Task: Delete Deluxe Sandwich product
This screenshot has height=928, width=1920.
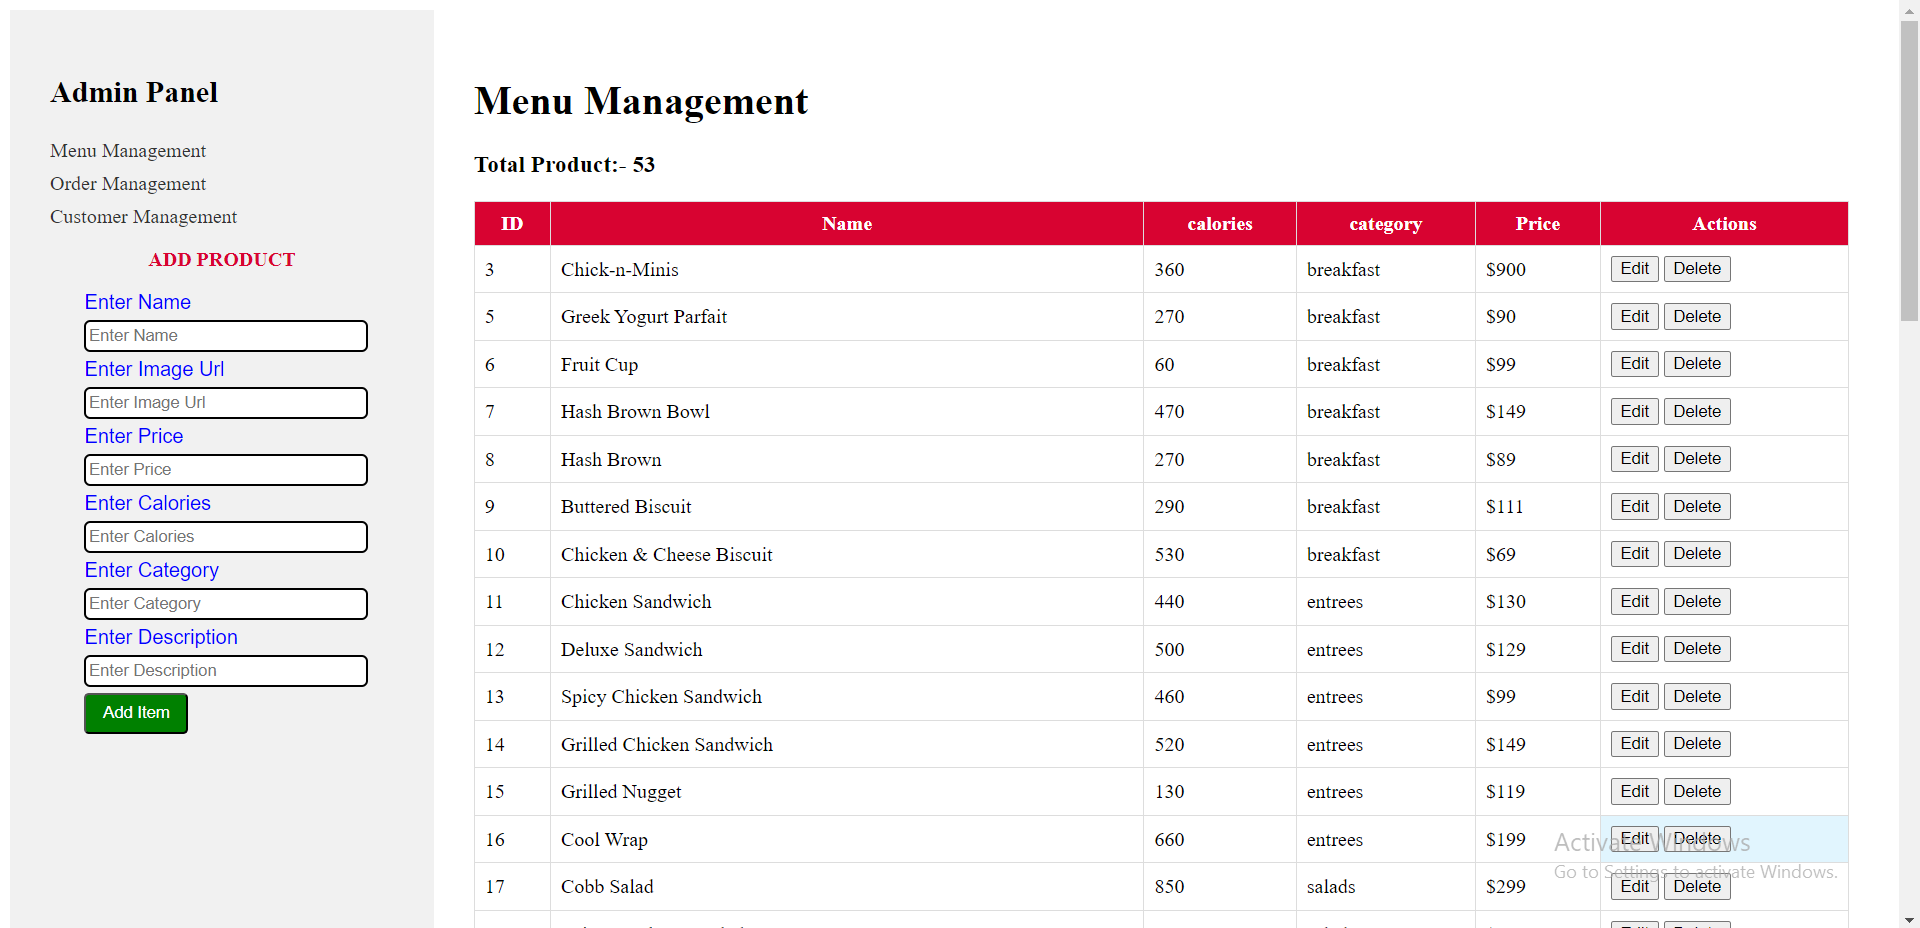Action: (x=1697, y=649)
